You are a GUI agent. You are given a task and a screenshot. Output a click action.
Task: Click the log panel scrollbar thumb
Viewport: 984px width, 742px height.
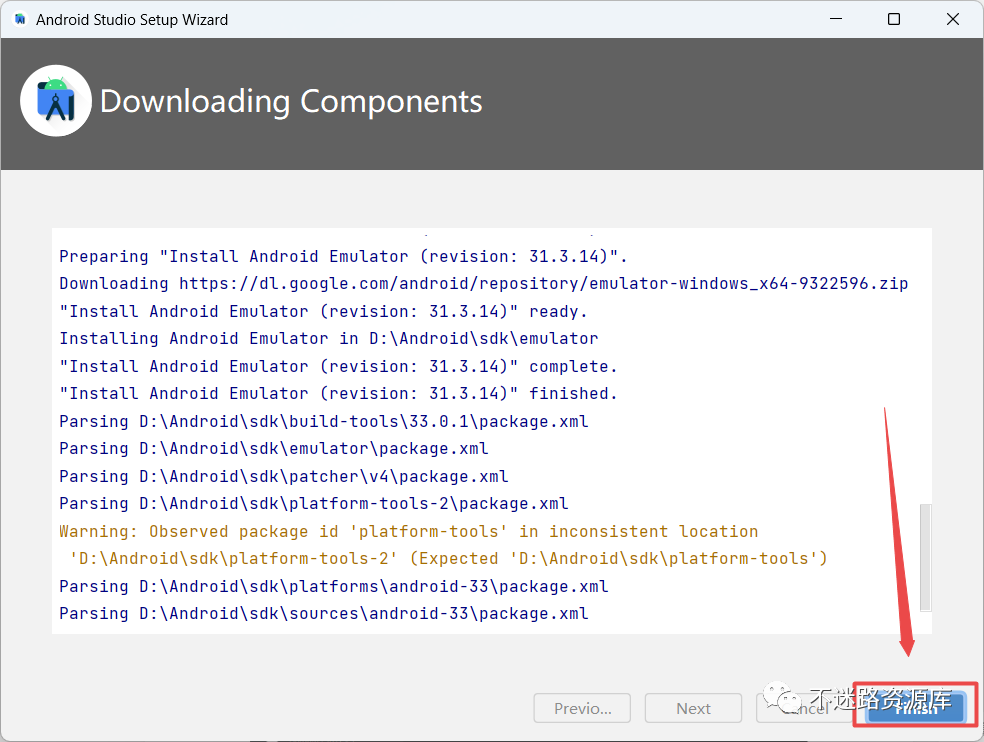[x=926, y=557]
